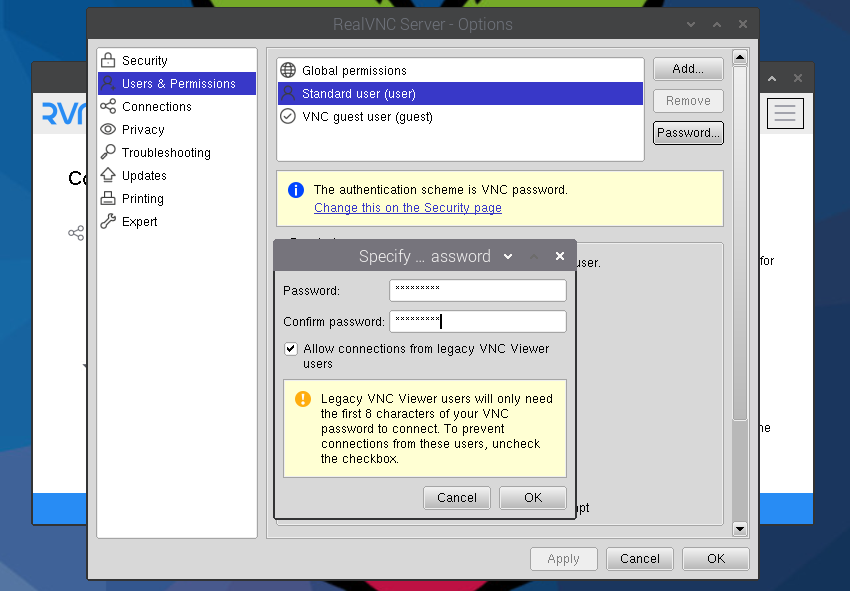Click the vertical scrollbar thumb in the permissions pane
The width and height of the screenshot is (850, 591).
coord(739,243)
